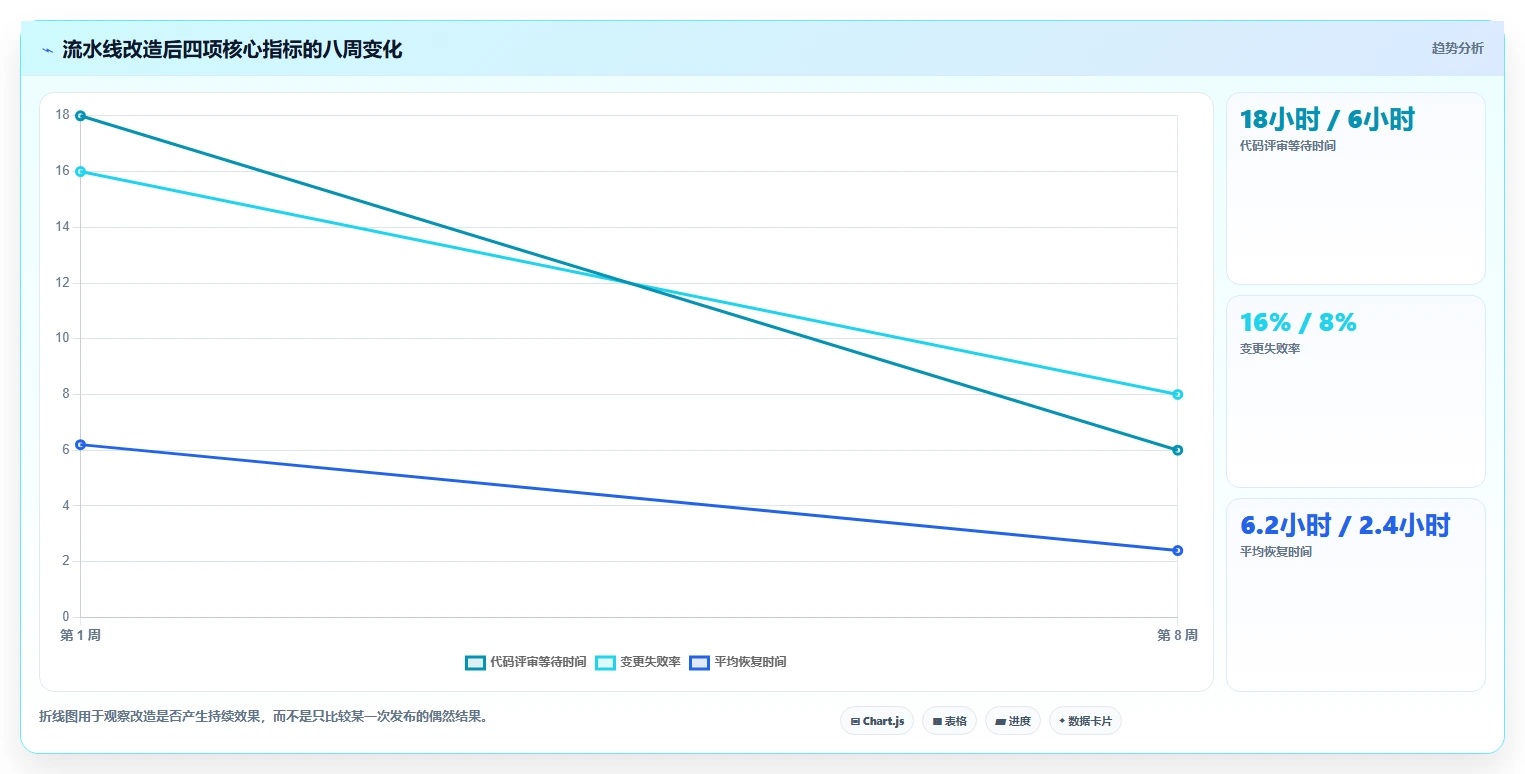This screenshot has height=774, width=1525.
Task: Click the 平均恢复时间 legend label
Action: [x=750, y=662]
